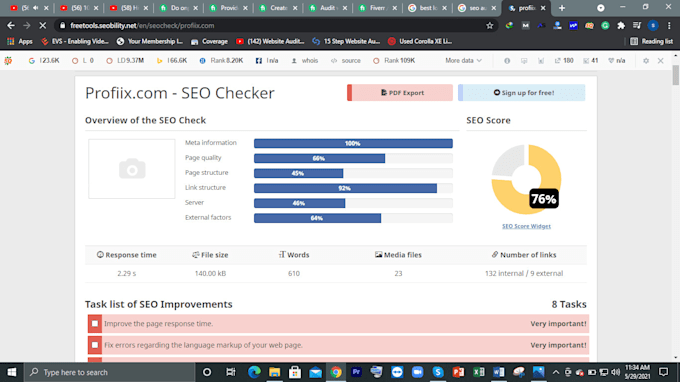Open Excel from taskbar
Screen dimensions: 680x382
(479, 372)
